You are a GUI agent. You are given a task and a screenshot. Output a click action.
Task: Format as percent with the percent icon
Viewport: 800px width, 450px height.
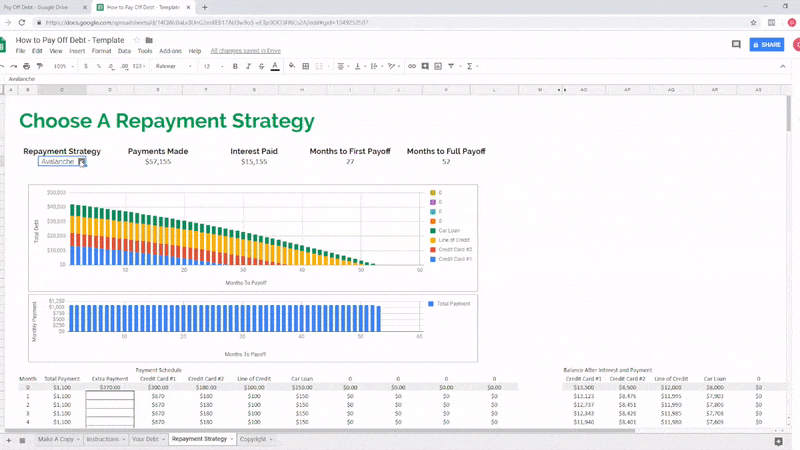pyautogui.click(x=98, y=66)
